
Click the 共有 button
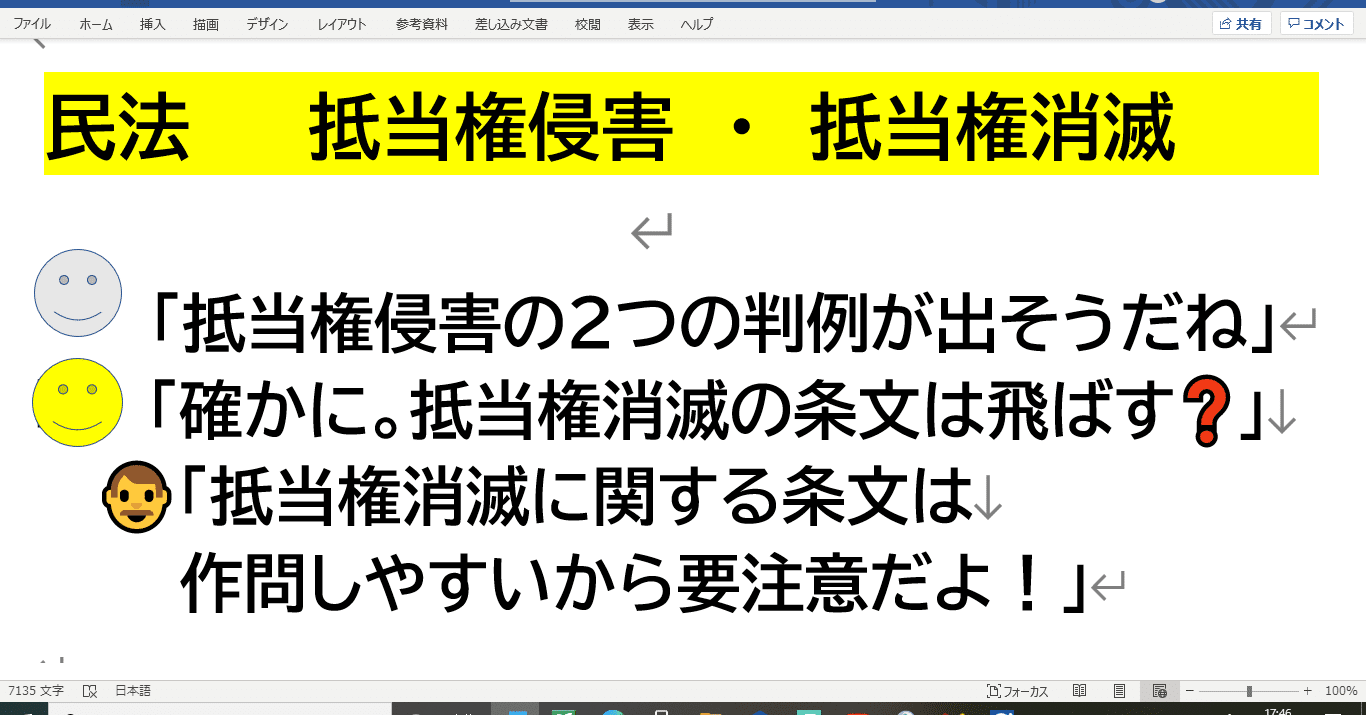1241,22
